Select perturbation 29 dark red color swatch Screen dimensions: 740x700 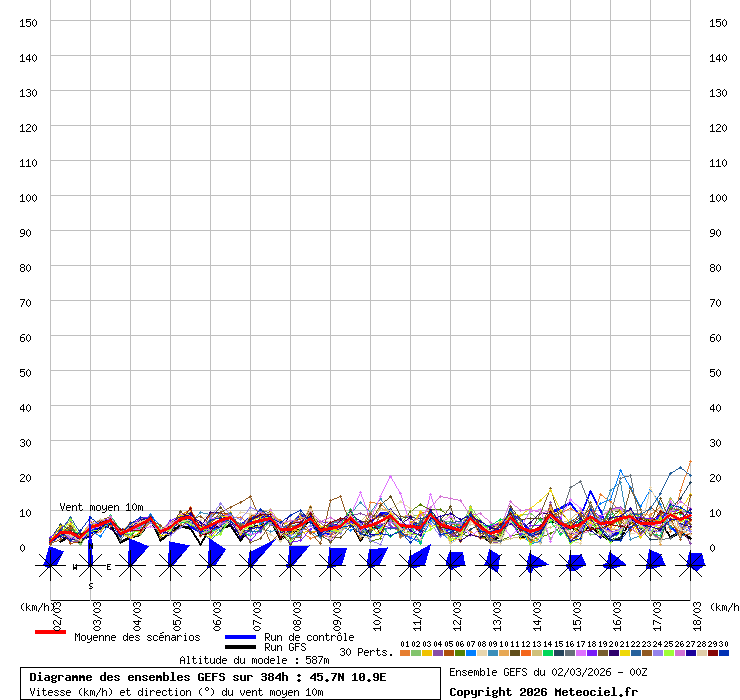[713, 653]
